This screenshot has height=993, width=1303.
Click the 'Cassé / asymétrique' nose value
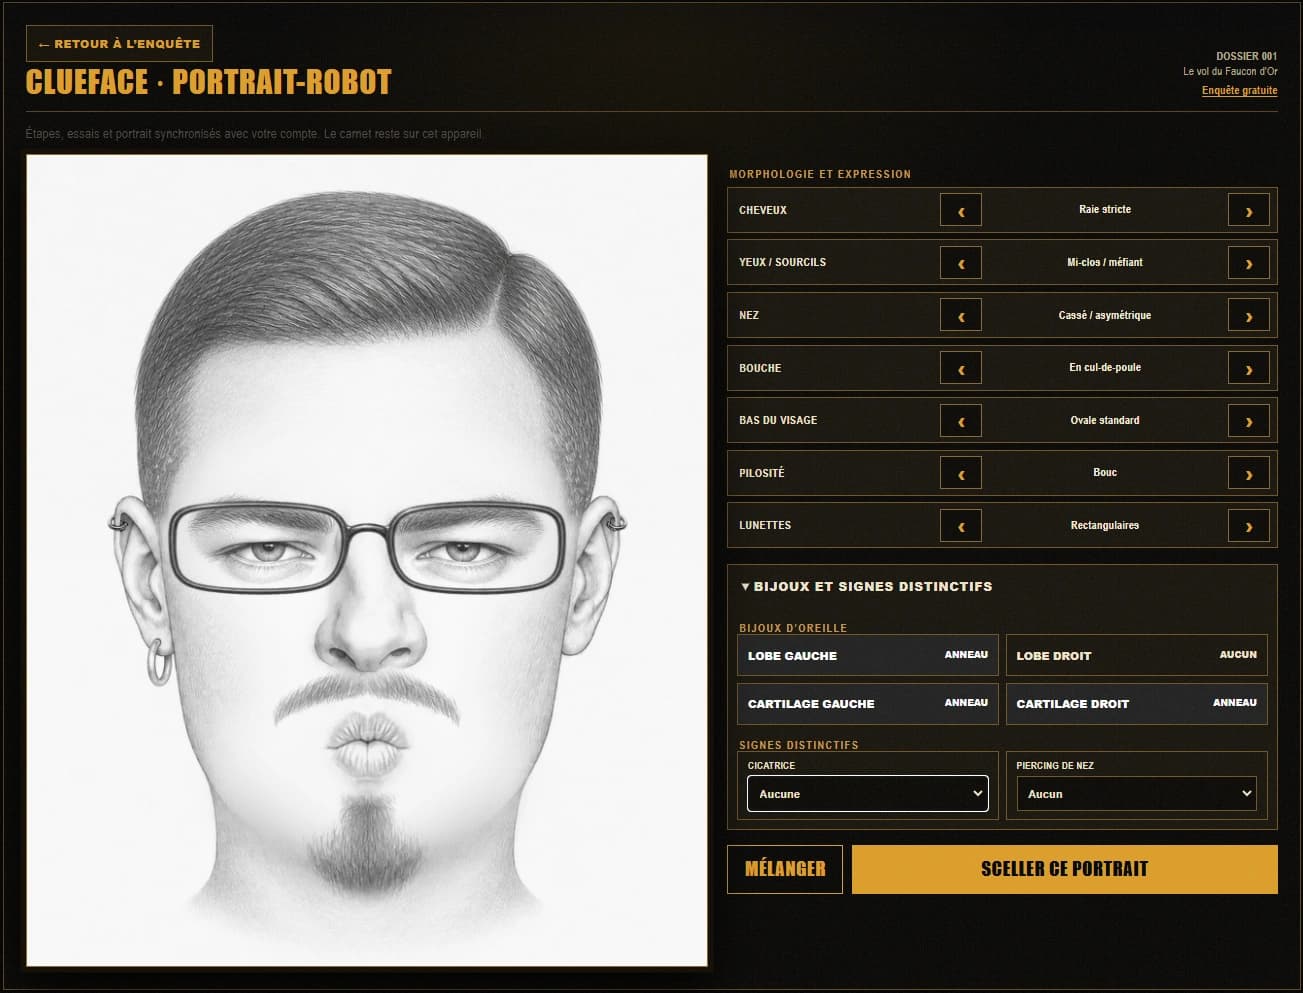point(1105,315)
